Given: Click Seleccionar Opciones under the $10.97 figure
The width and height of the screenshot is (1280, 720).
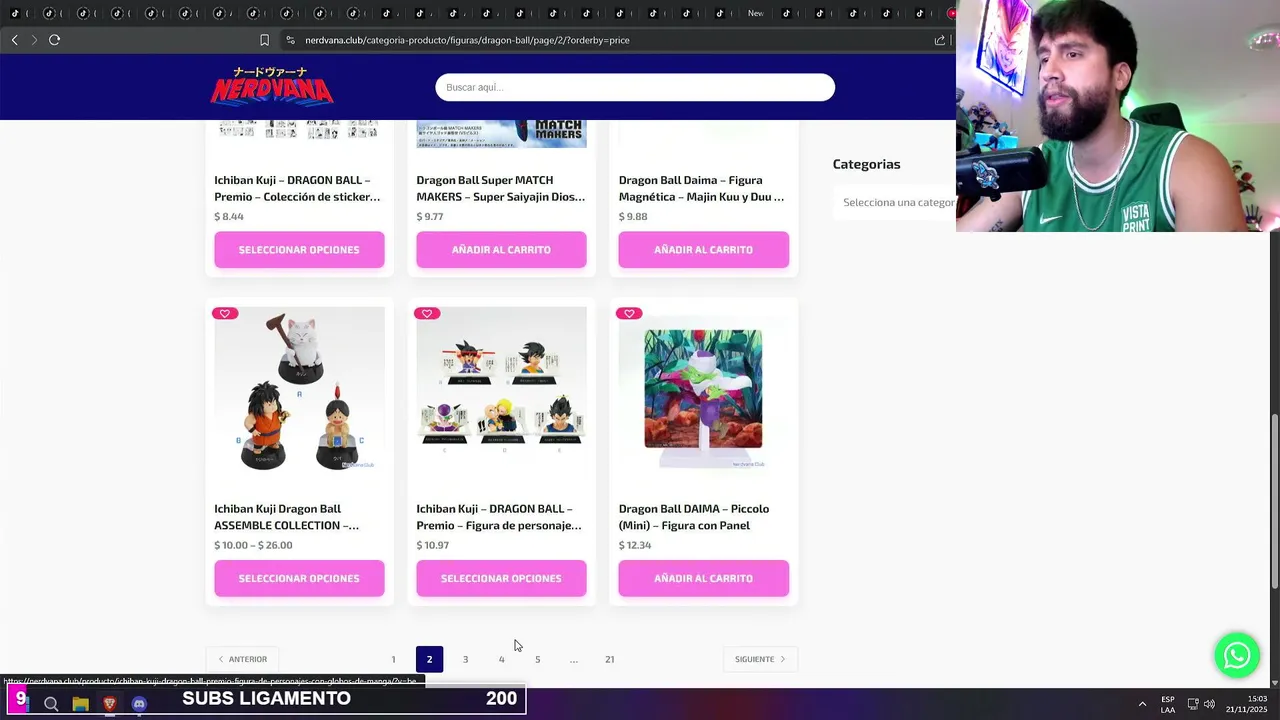Looking at the screenshot, I should pyautogui.click(x=501, y=578).
